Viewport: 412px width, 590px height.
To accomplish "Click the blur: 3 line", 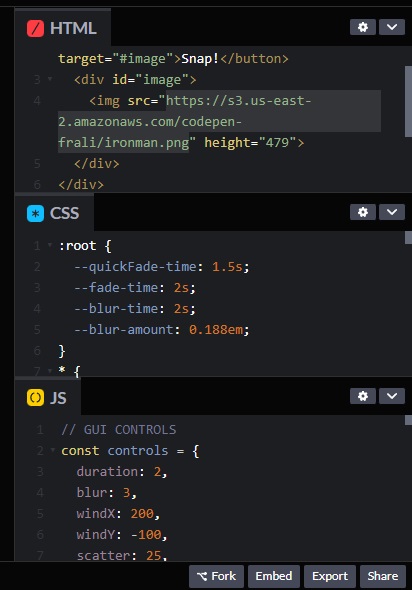I will [x=106, y=493].
